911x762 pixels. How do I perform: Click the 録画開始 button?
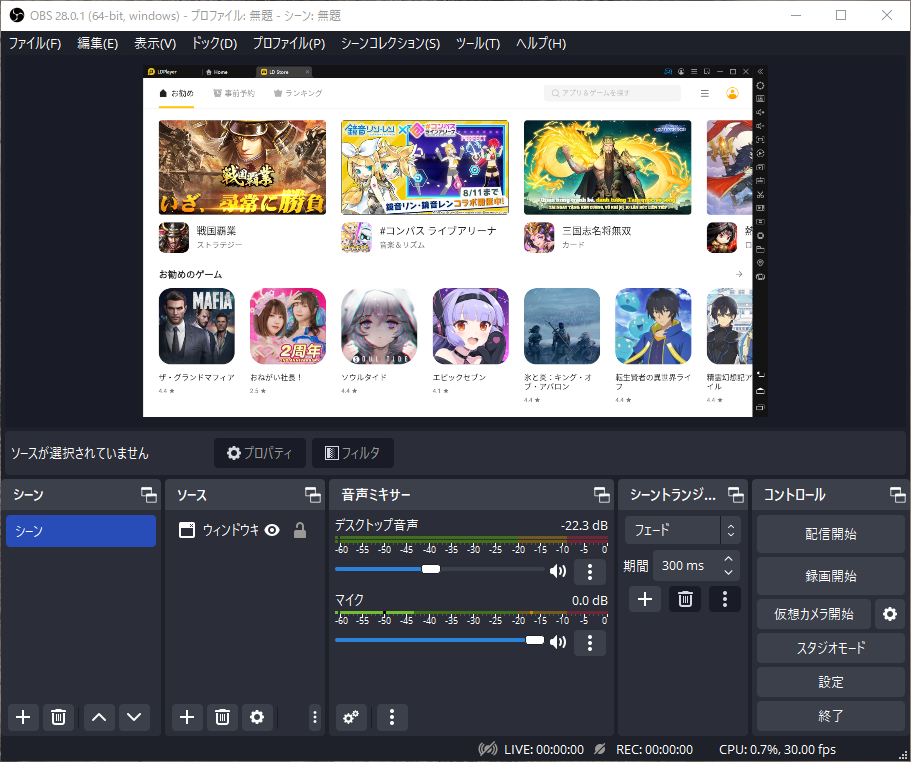830,576
